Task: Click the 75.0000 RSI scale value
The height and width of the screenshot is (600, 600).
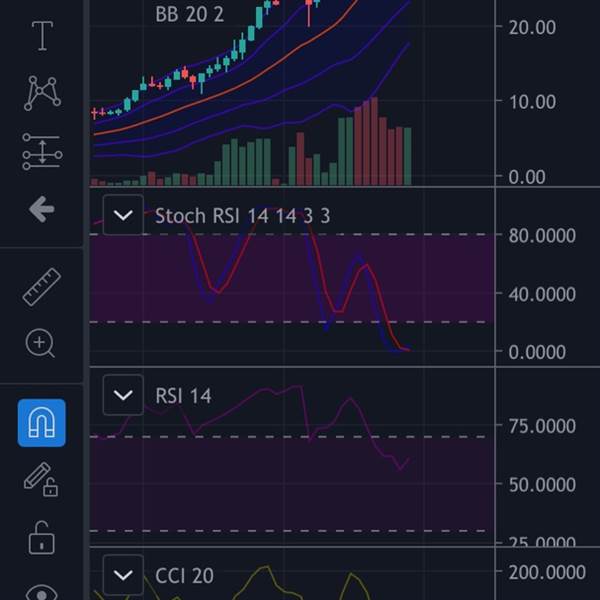Action: click(542, 426)
